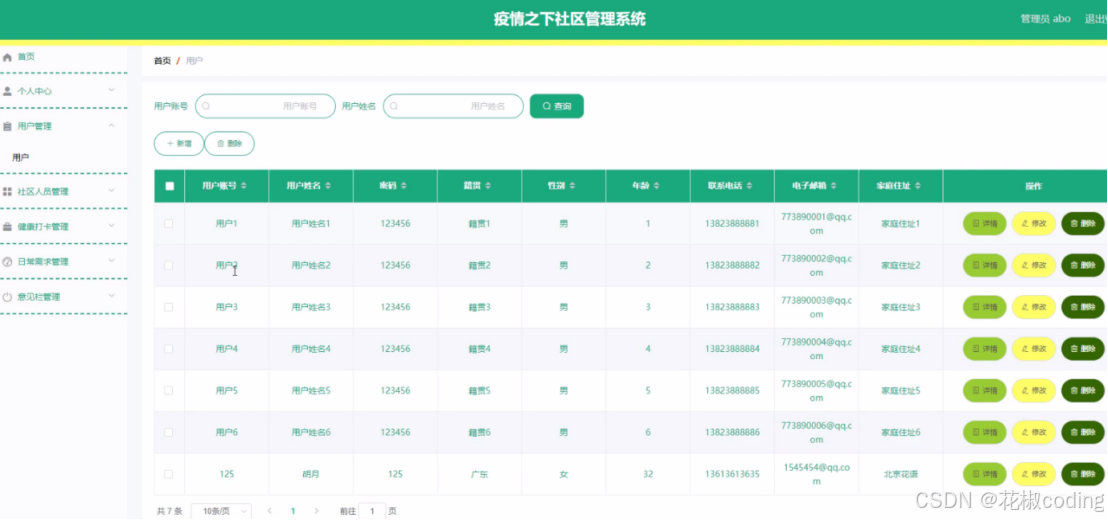Image resolution: width=1108 pixels, height=520 pixels.
Task: Sort by 用户姓名 column arrows
Action: point(328,186)
